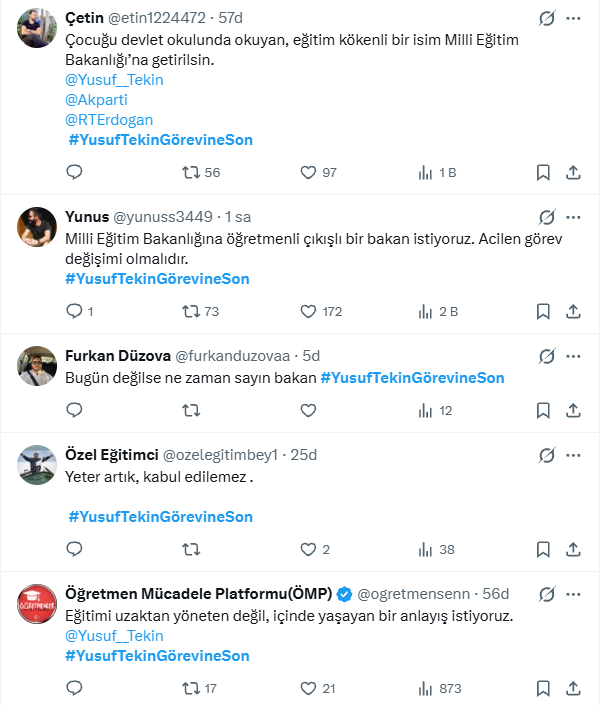The height and width of the screenshot is (705, 602).
Task: Open Yunus's profile picture
Action: (x=37, y=227)
